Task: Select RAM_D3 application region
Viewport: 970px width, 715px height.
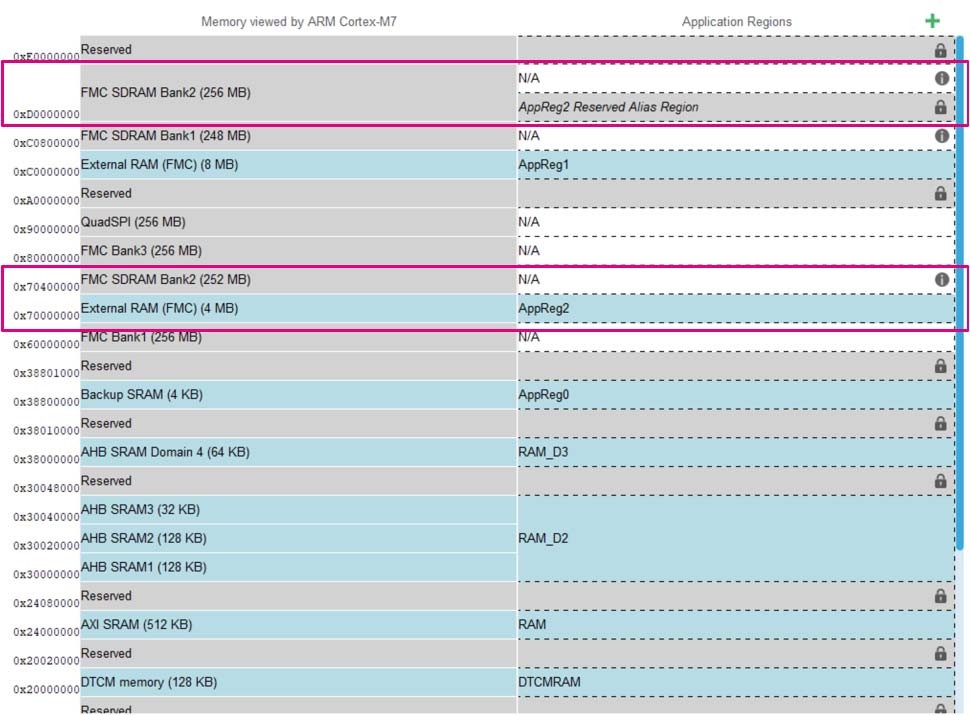Action: click(x=736, y=452)
